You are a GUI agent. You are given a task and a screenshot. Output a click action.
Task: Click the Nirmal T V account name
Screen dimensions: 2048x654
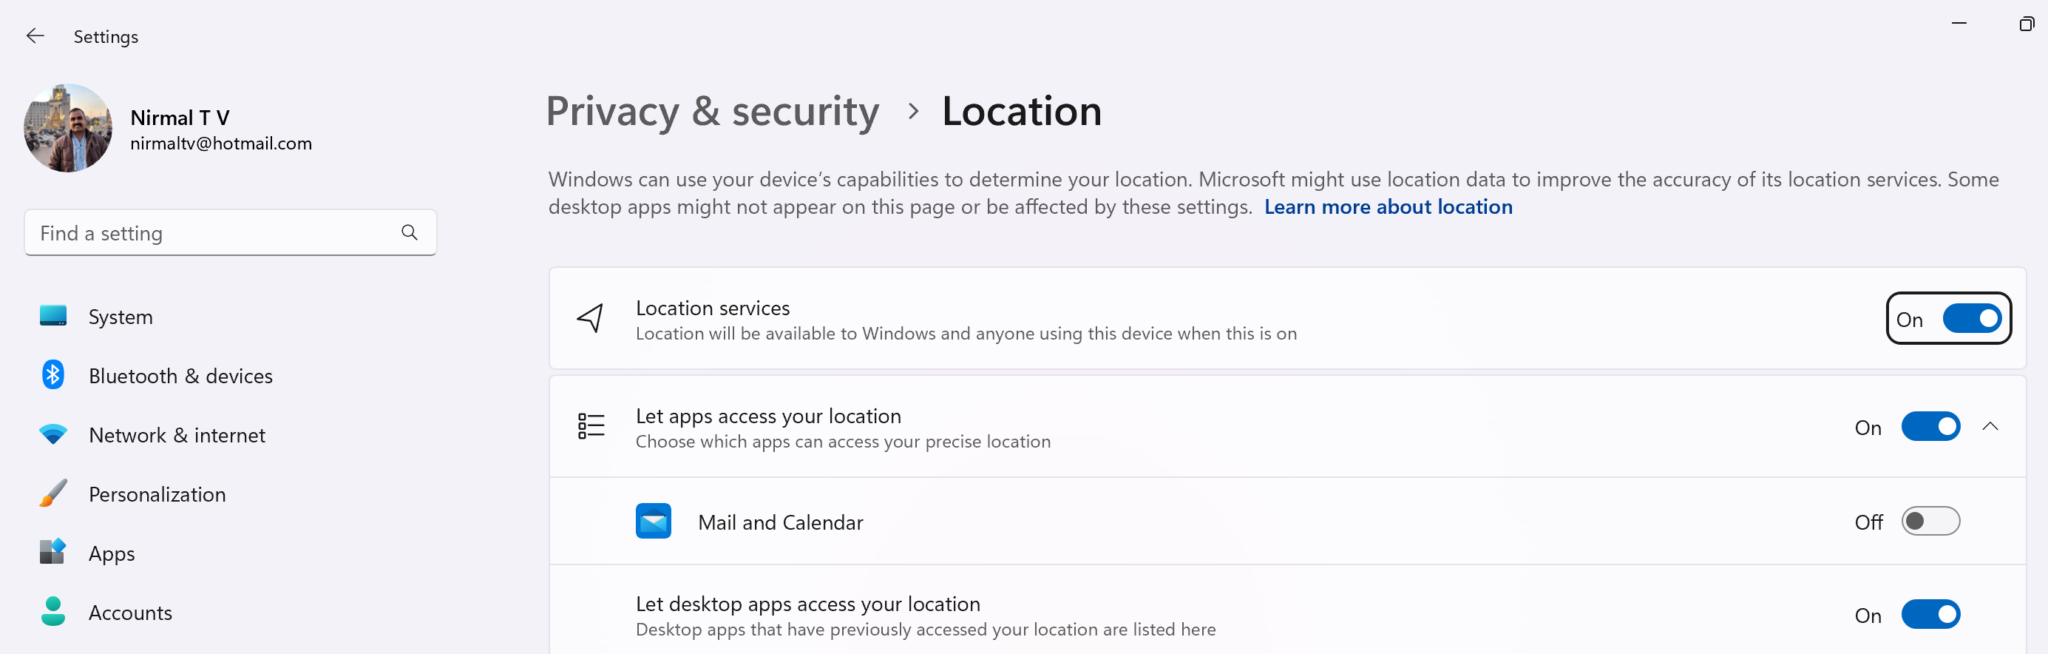[x=180, y=118]
